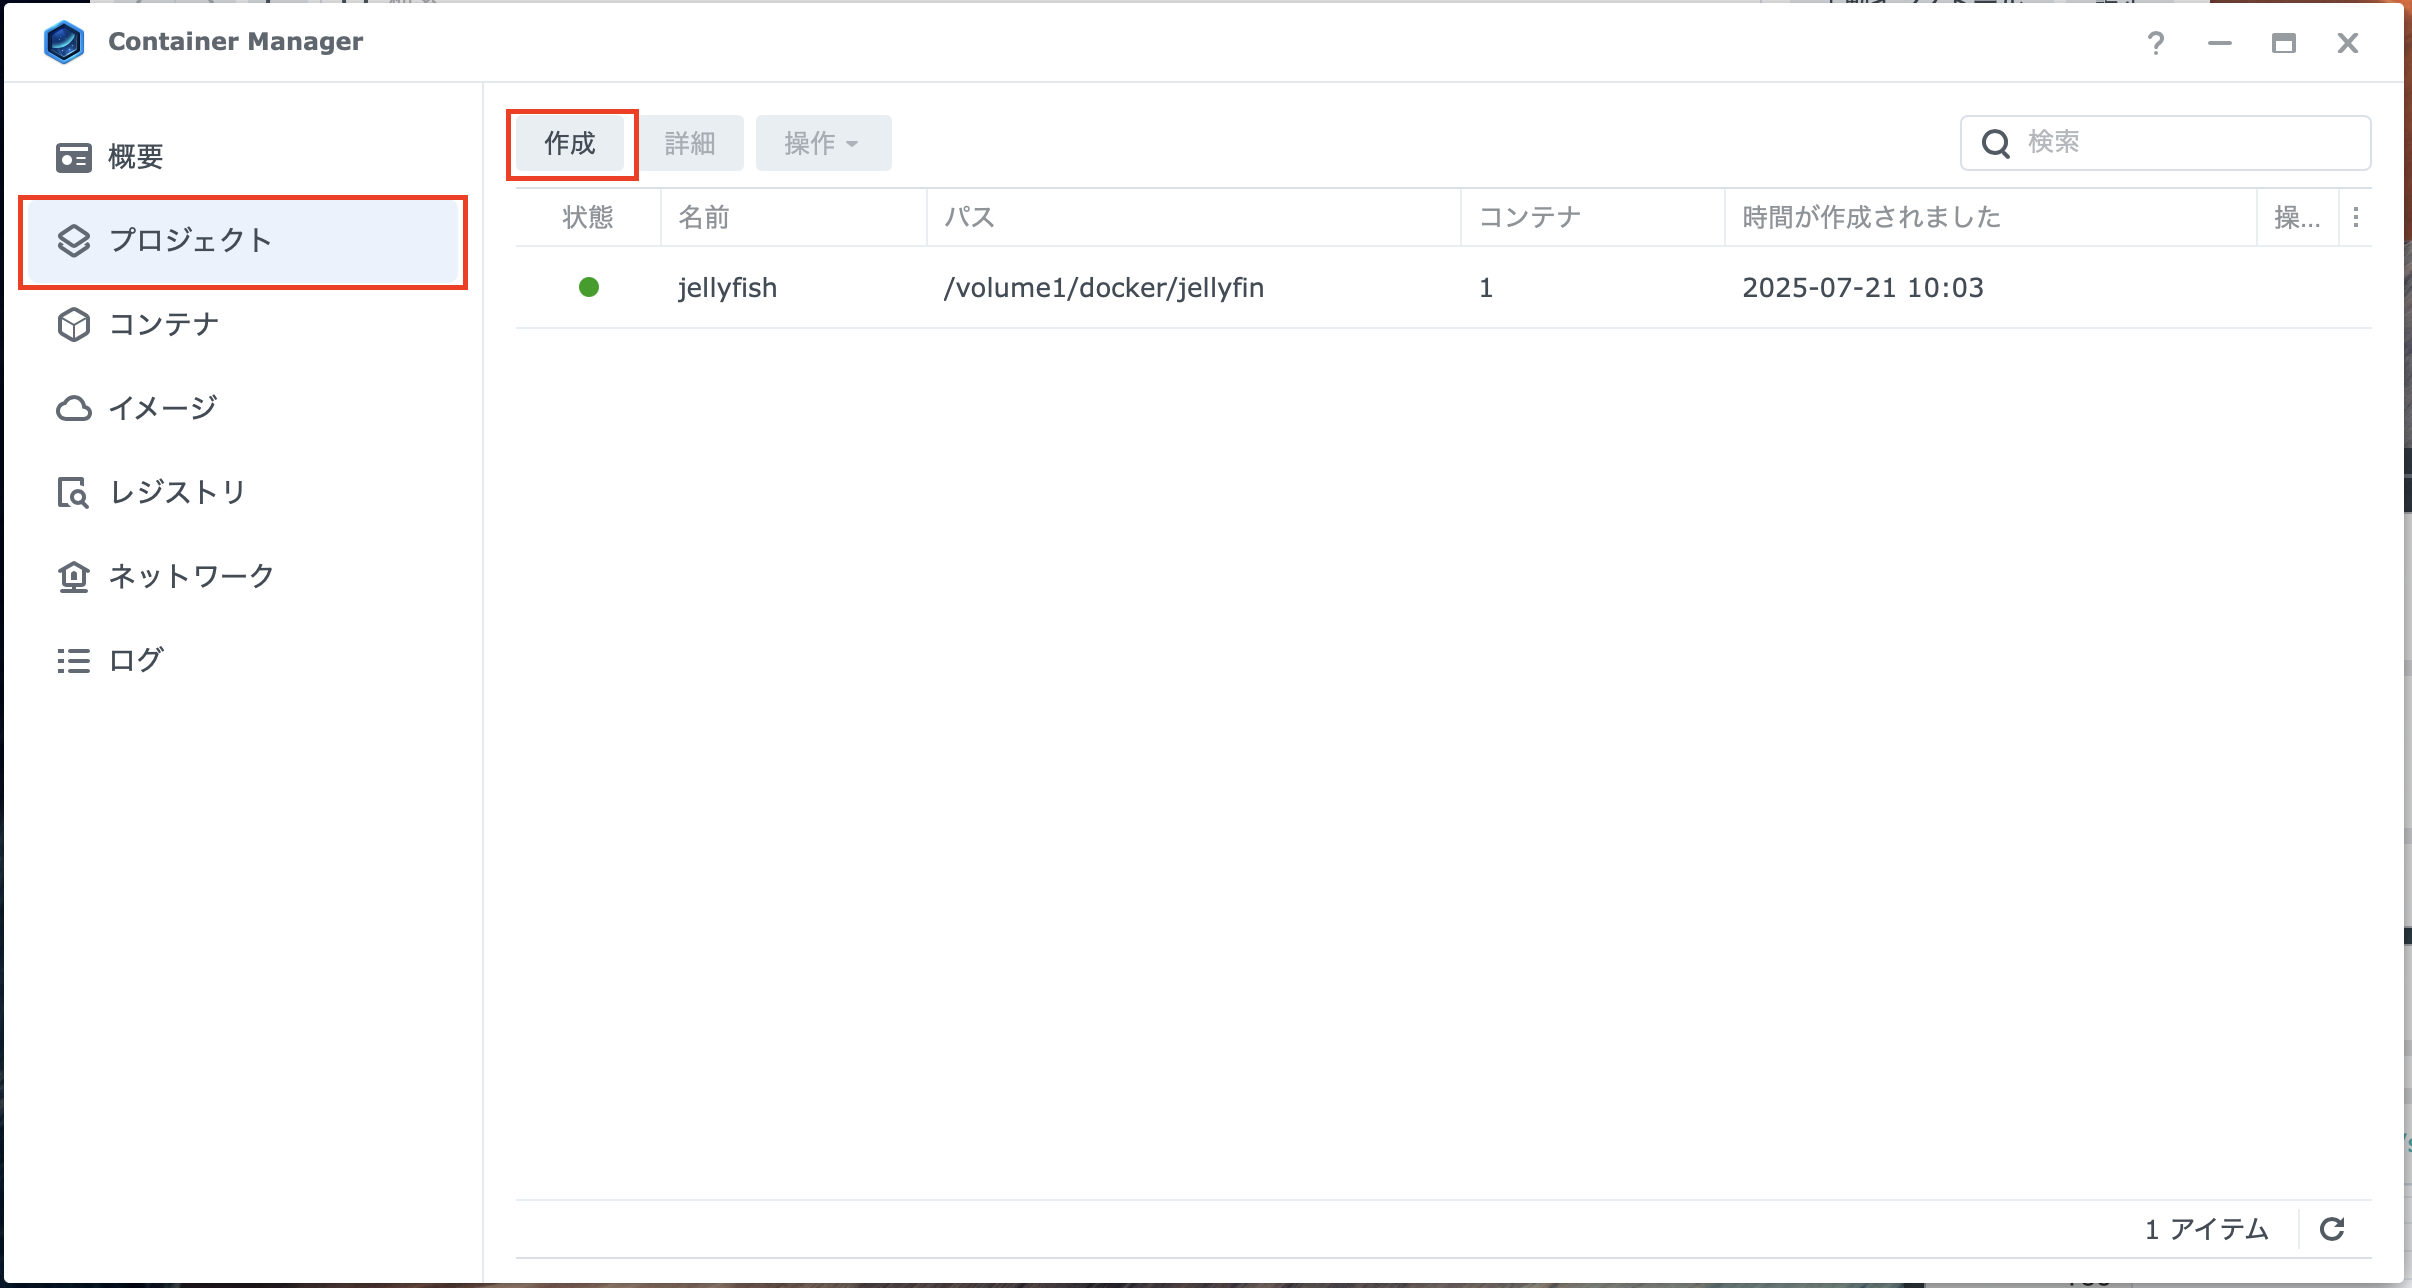
Task: Refresh the project list
Action: (2334, 1228)
